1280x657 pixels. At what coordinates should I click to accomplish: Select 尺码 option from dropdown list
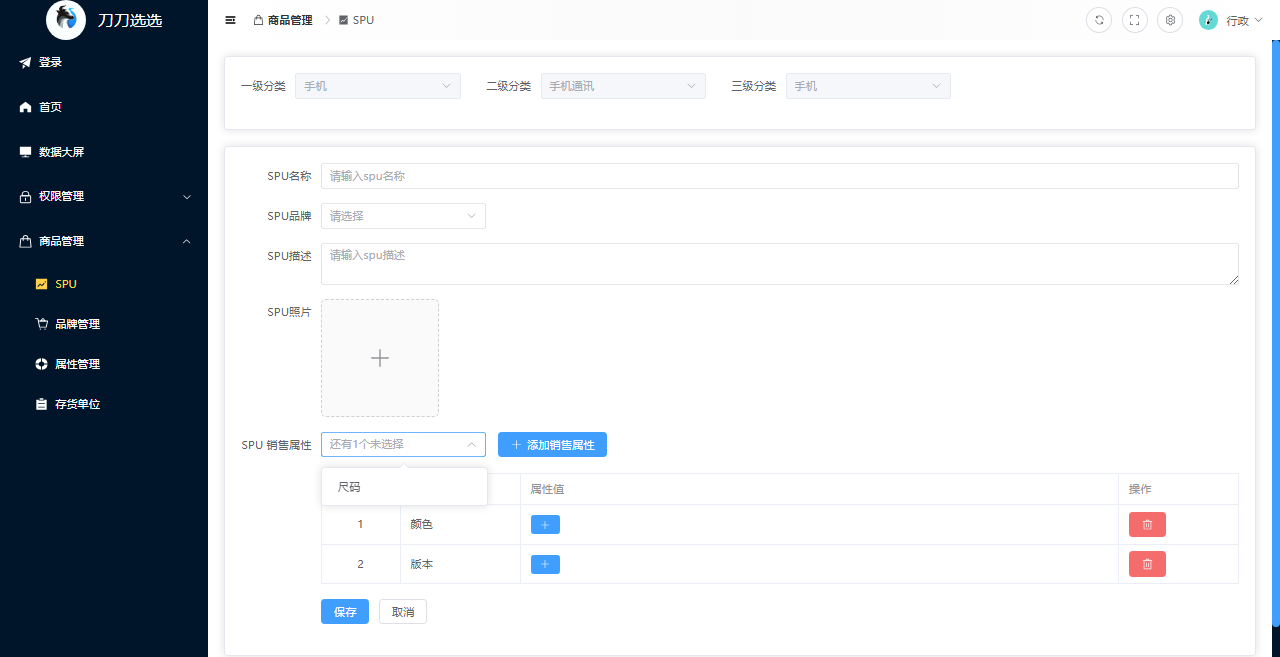click(404, 487)
